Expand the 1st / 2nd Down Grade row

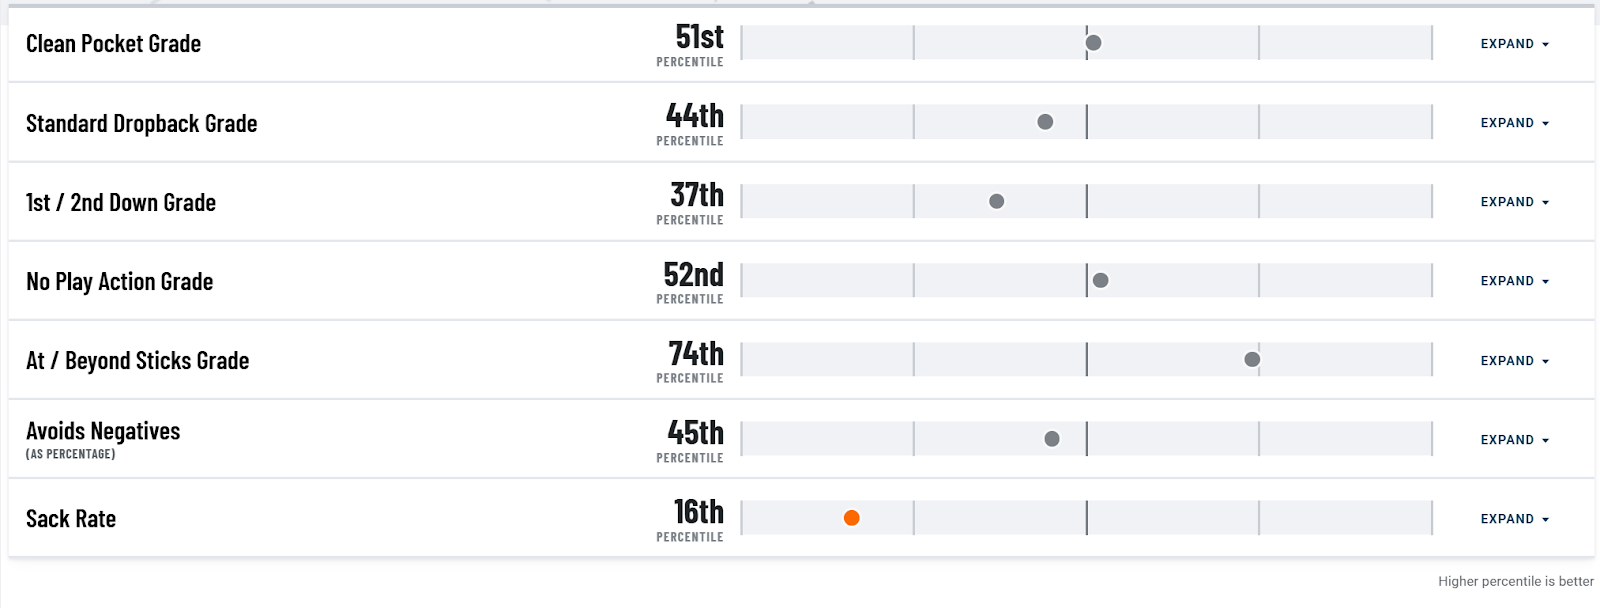[x=1514, y=202]
